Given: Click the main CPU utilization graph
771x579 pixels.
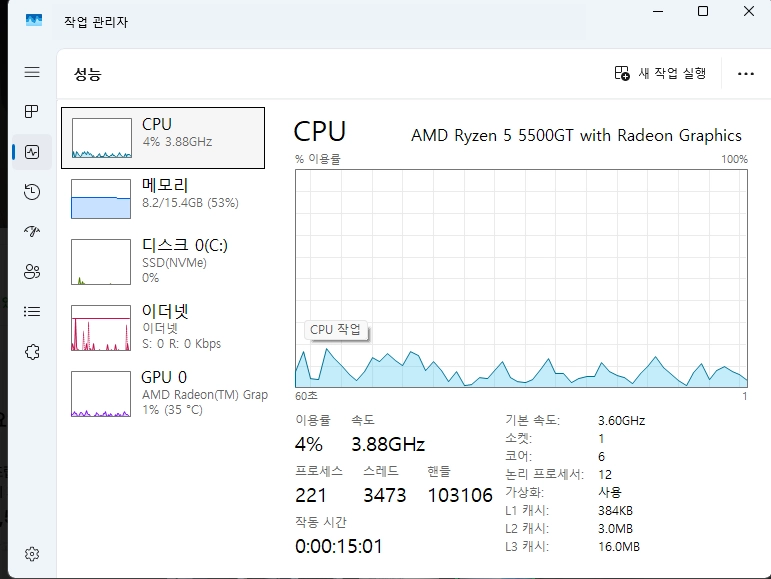Looking at the screenshot, I should click(521, 279).
